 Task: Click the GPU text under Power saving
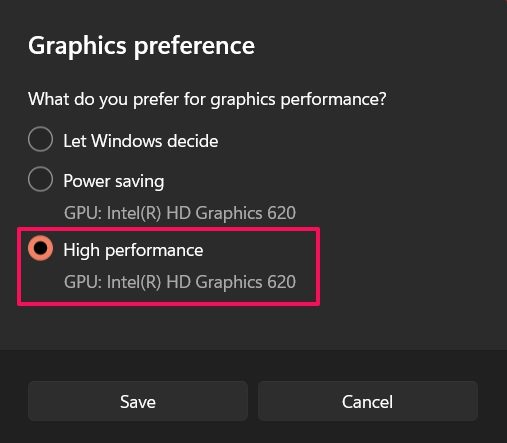(x=180, y=213)
